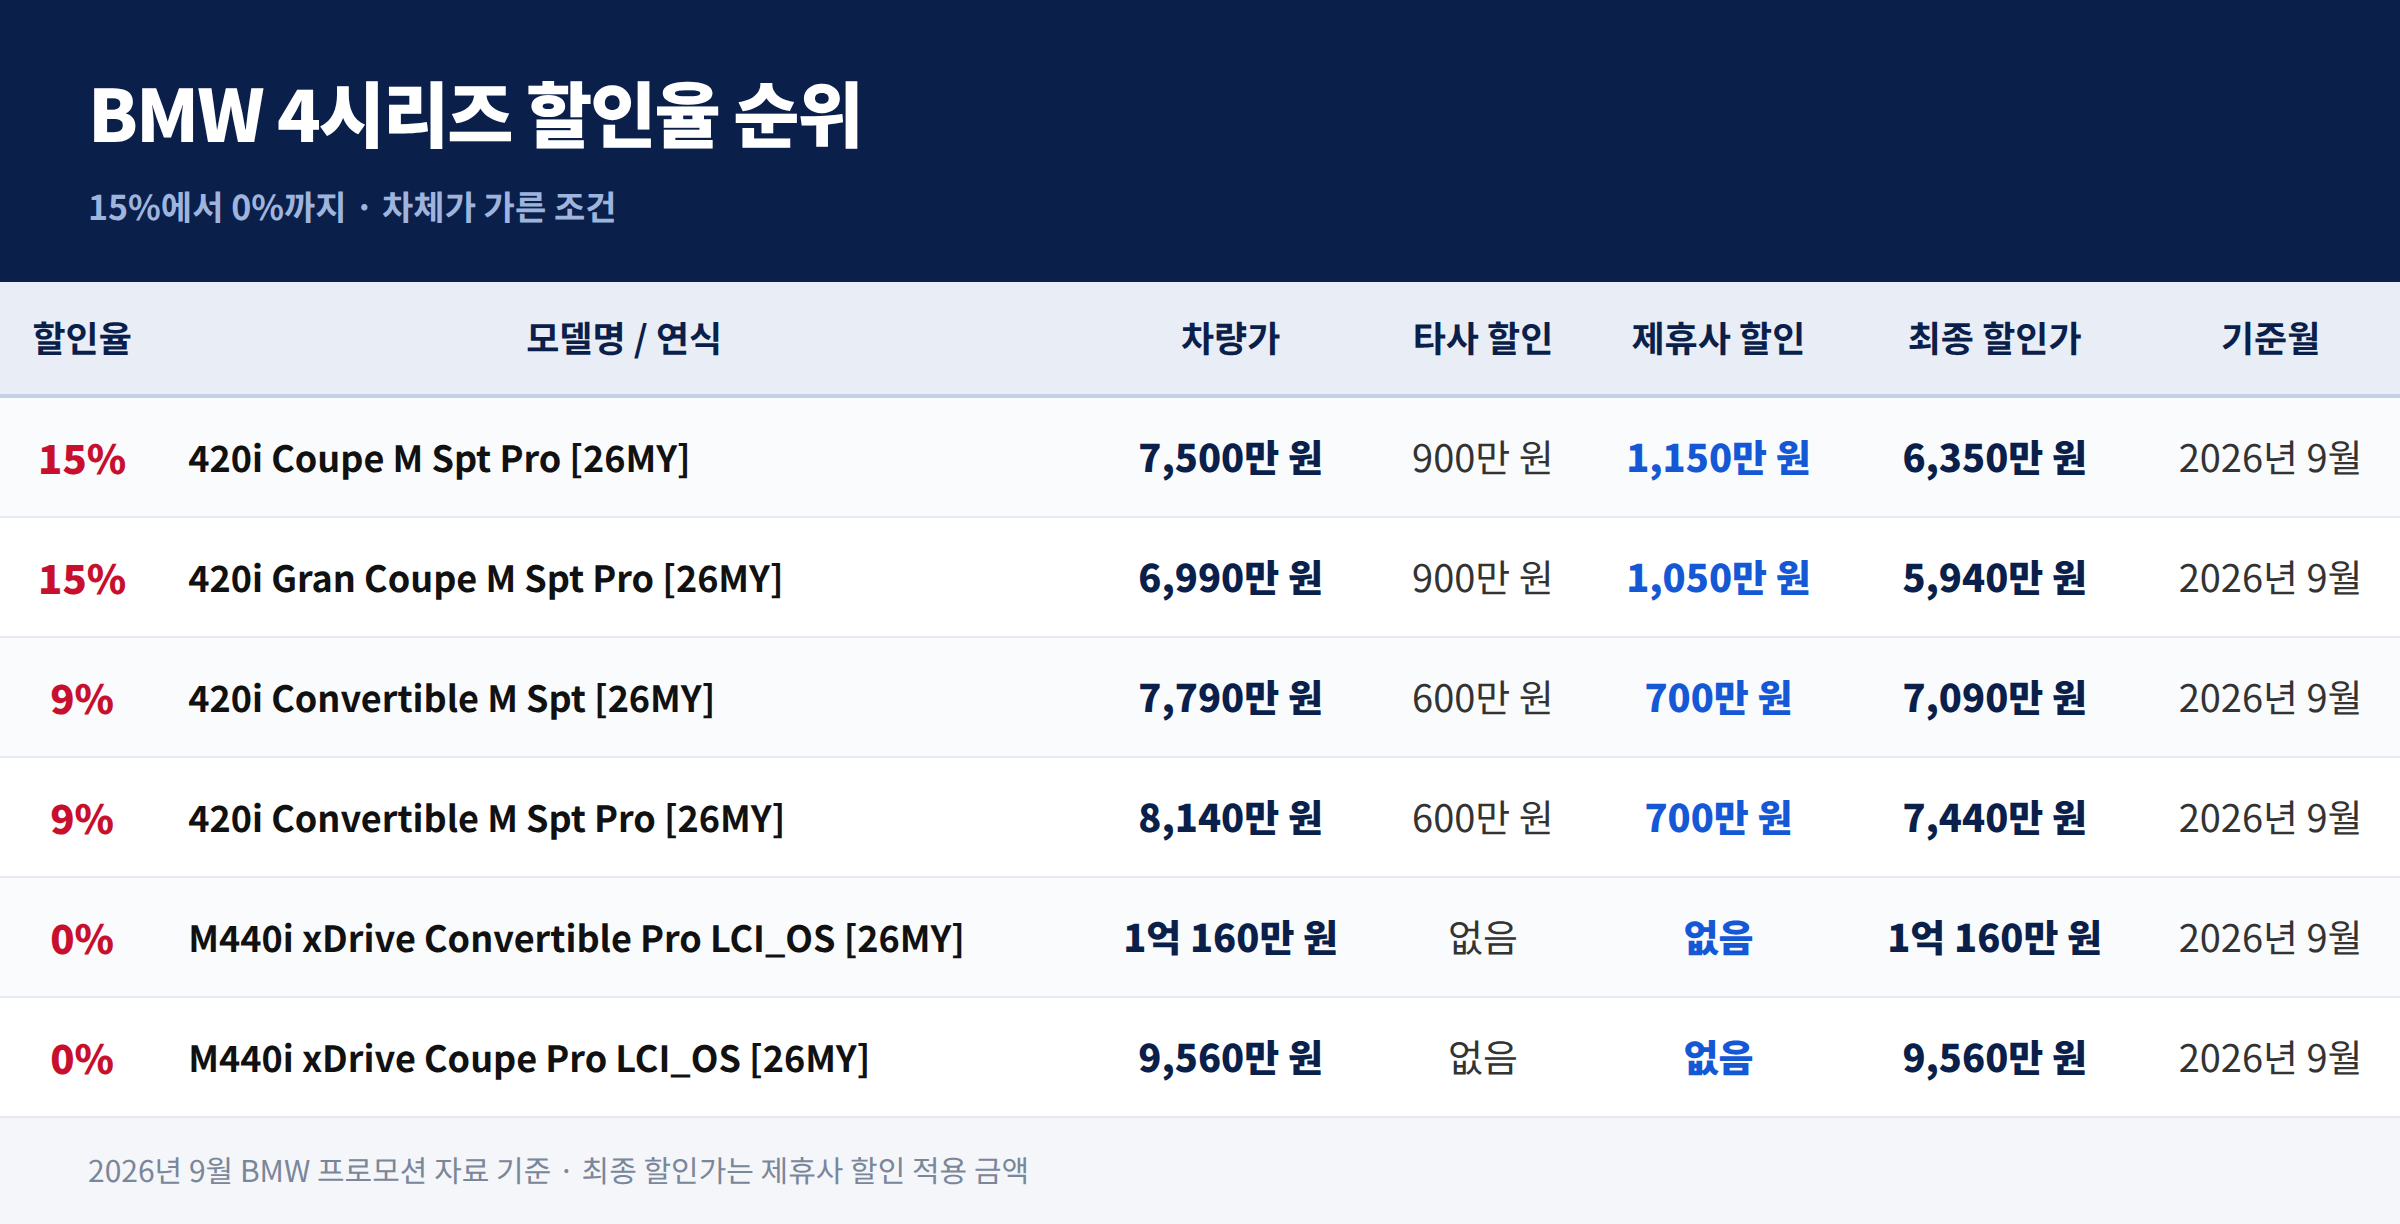2400x1224 pixels.
Task: Click partner discount '1,150만 원'
Action: pyautogui.click(x=1718, y=458)
